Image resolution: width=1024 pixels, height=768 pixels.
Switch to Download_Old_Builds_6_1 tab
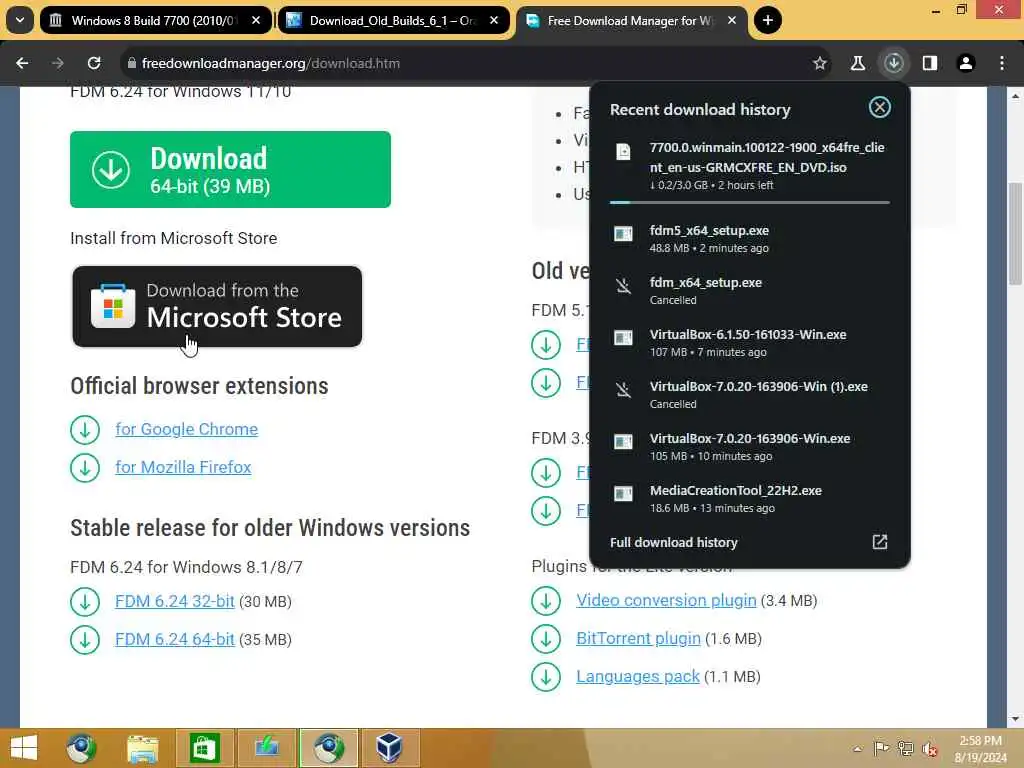tap(394, 20)
